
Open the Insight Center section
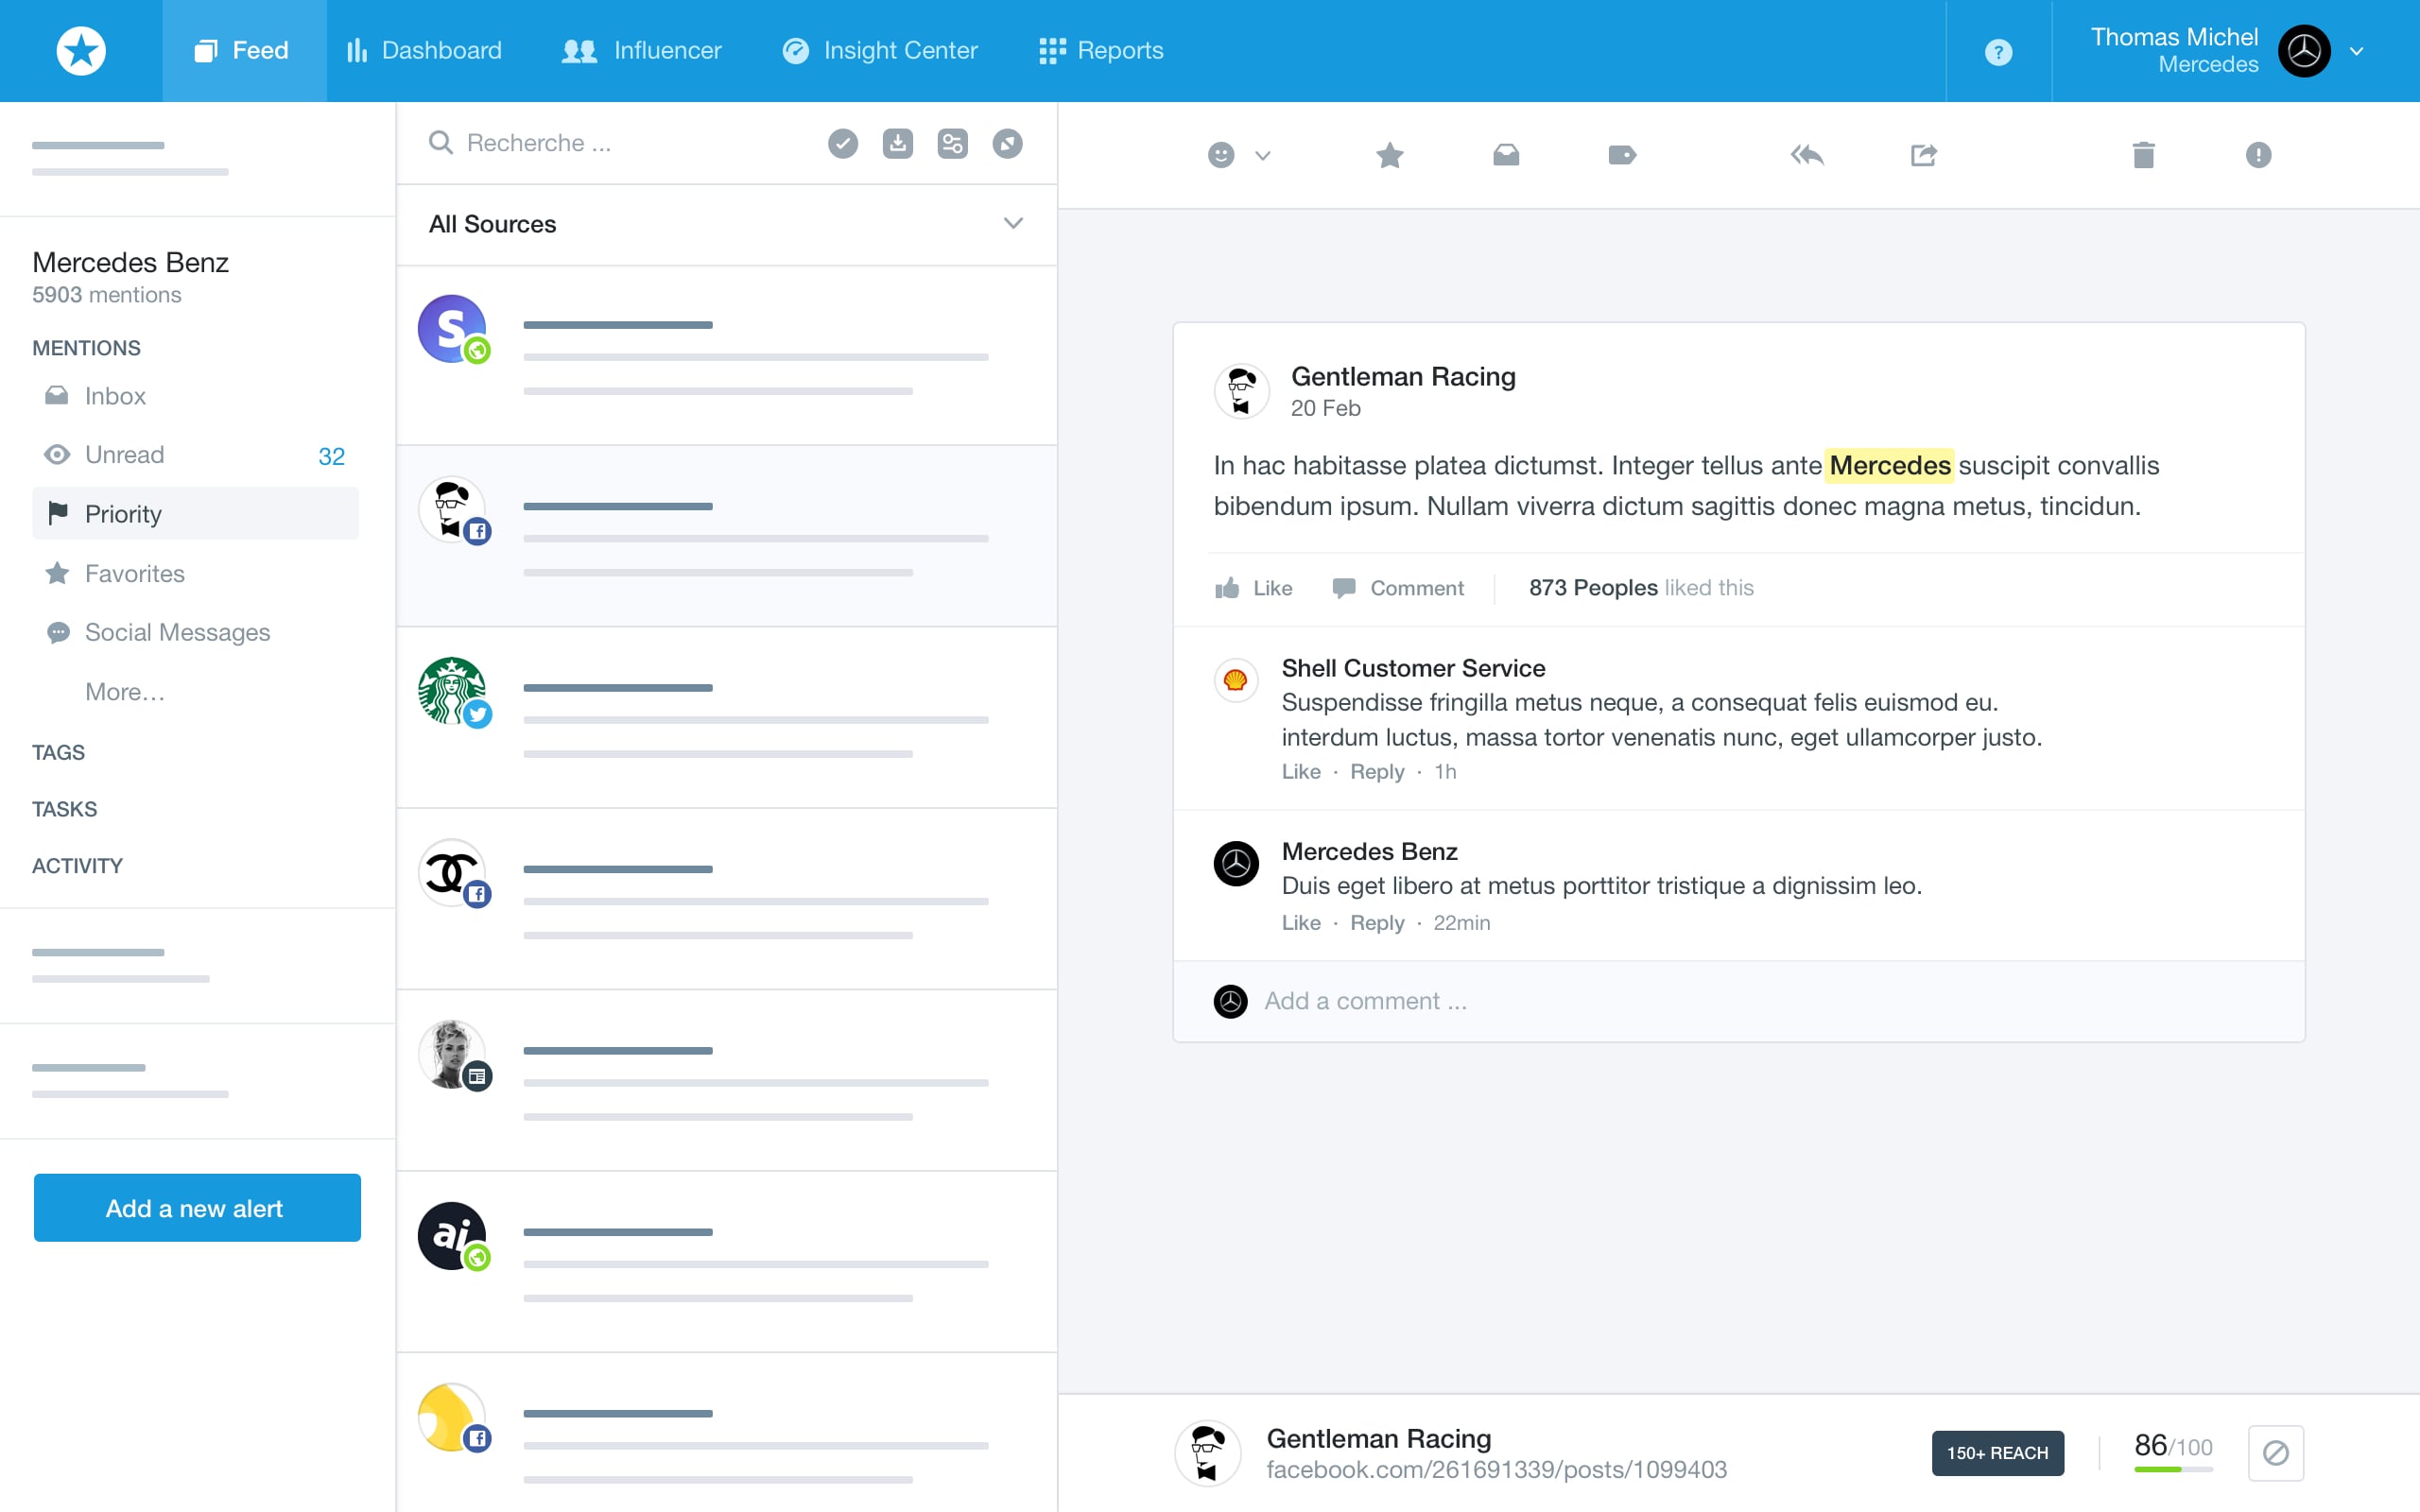tap(879, 50)
